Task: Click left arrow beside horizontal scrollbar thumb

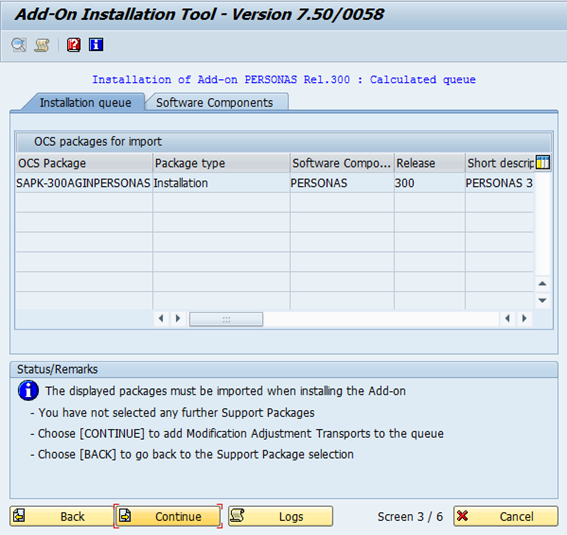Action: (161, 318)
